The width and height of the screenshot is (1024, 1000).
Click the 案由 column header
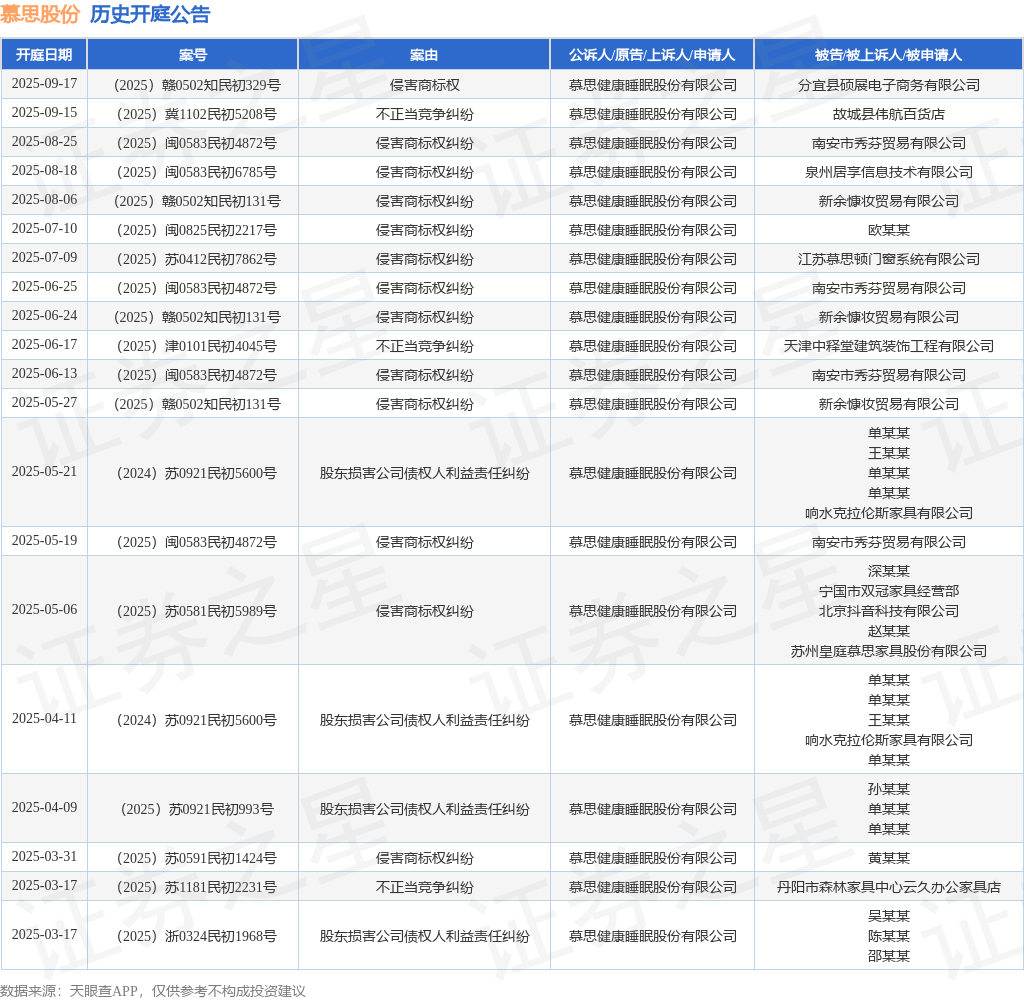tap(424, 55)
